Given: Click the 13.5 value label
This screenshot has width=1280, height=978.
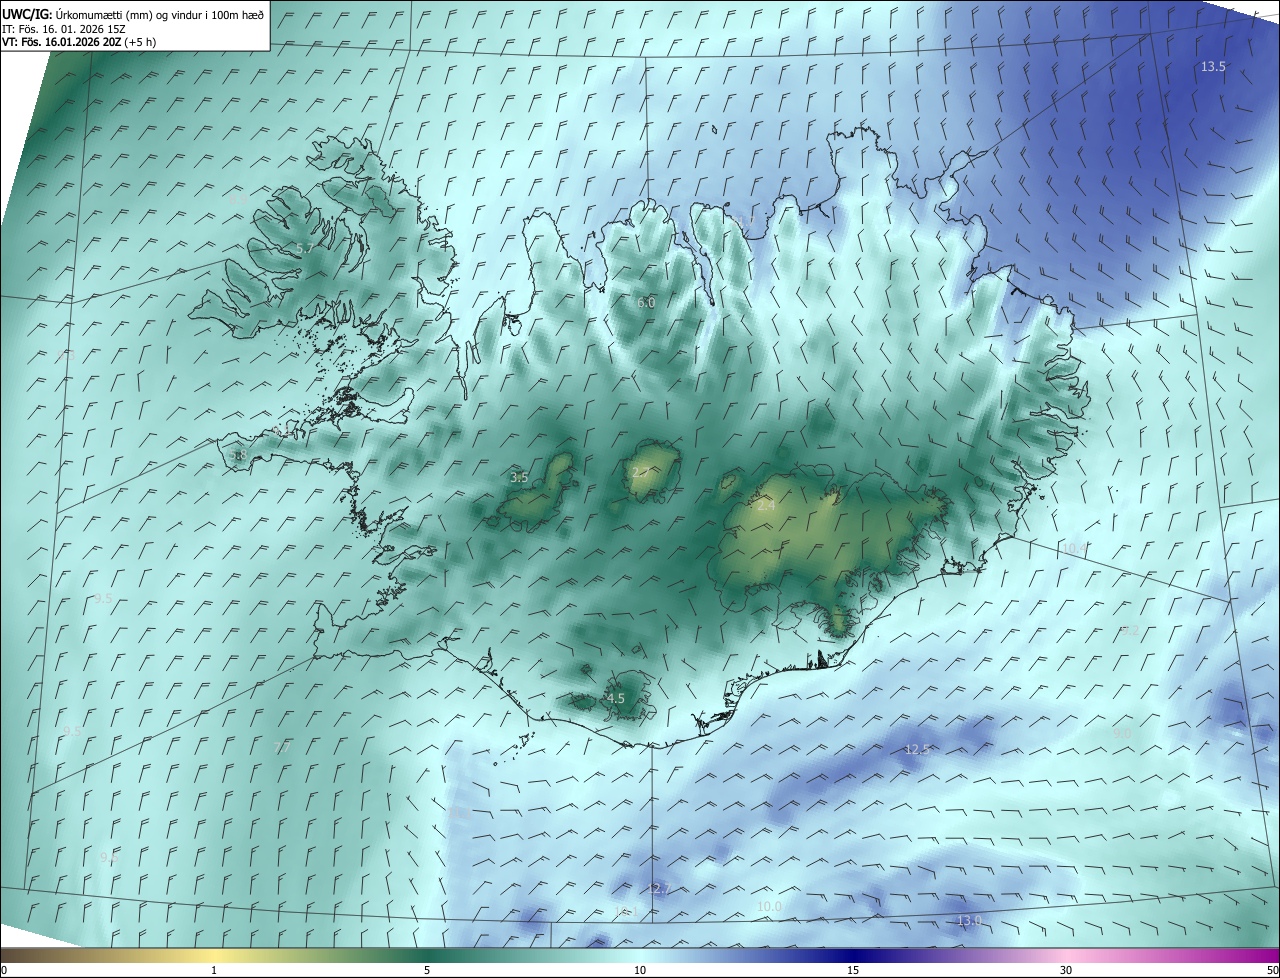Looking at the screenshot, I should (1213, 67).
